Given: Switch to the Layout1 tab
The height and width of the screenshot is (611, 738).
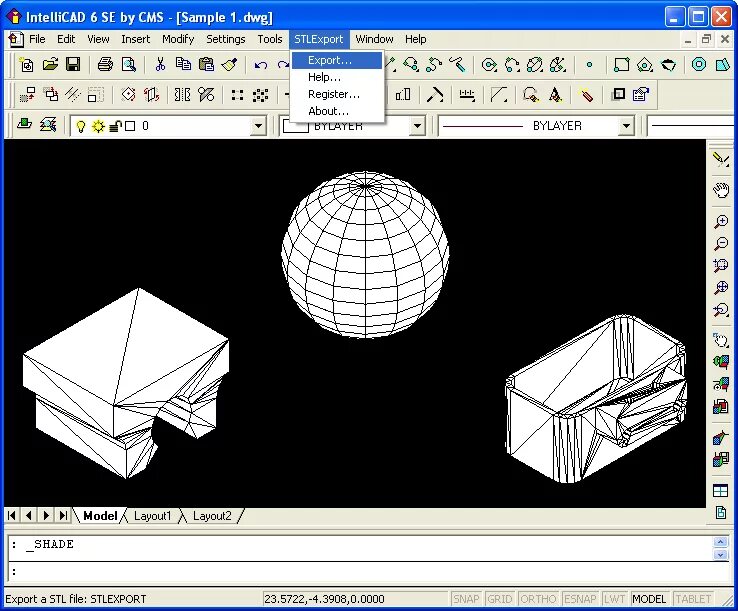Looking at the screenshot, I should pyautogui.click(x=152, y=516).
